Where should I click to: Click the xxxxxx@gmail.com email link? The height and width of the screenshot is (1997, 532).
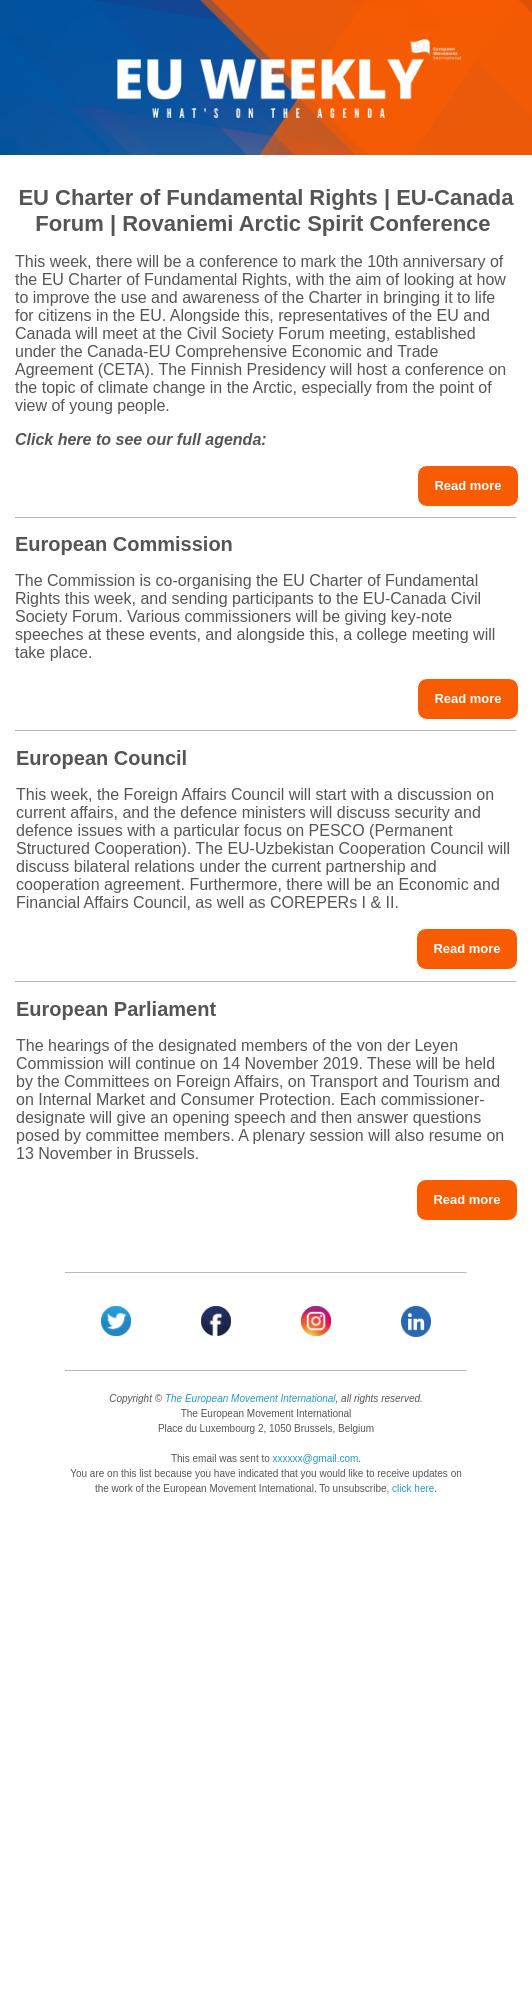pyautogui.click(x=315, y=1459)
